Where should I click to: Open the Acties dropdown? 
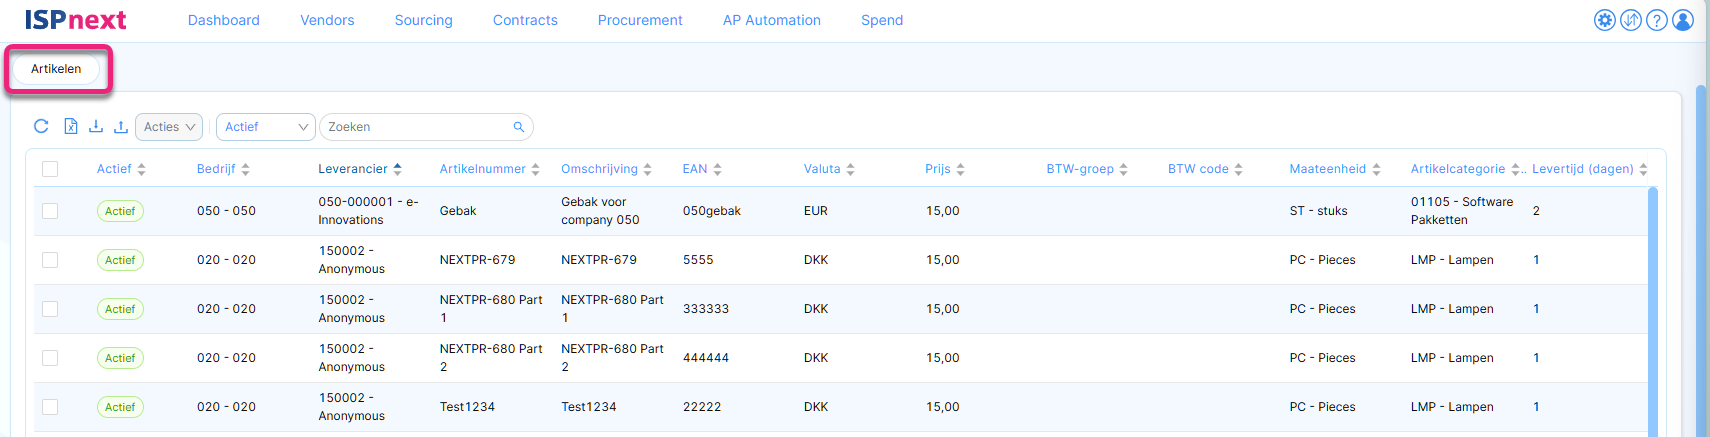pyautogui.click(x=169, y=127)
